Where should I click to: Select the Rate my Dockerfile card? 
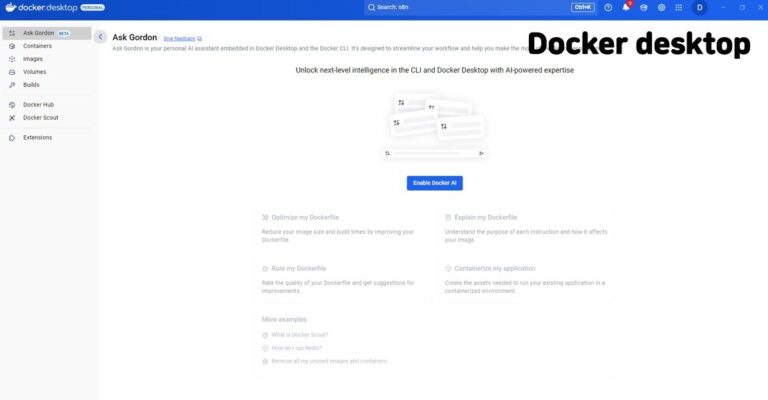(343, 280)
